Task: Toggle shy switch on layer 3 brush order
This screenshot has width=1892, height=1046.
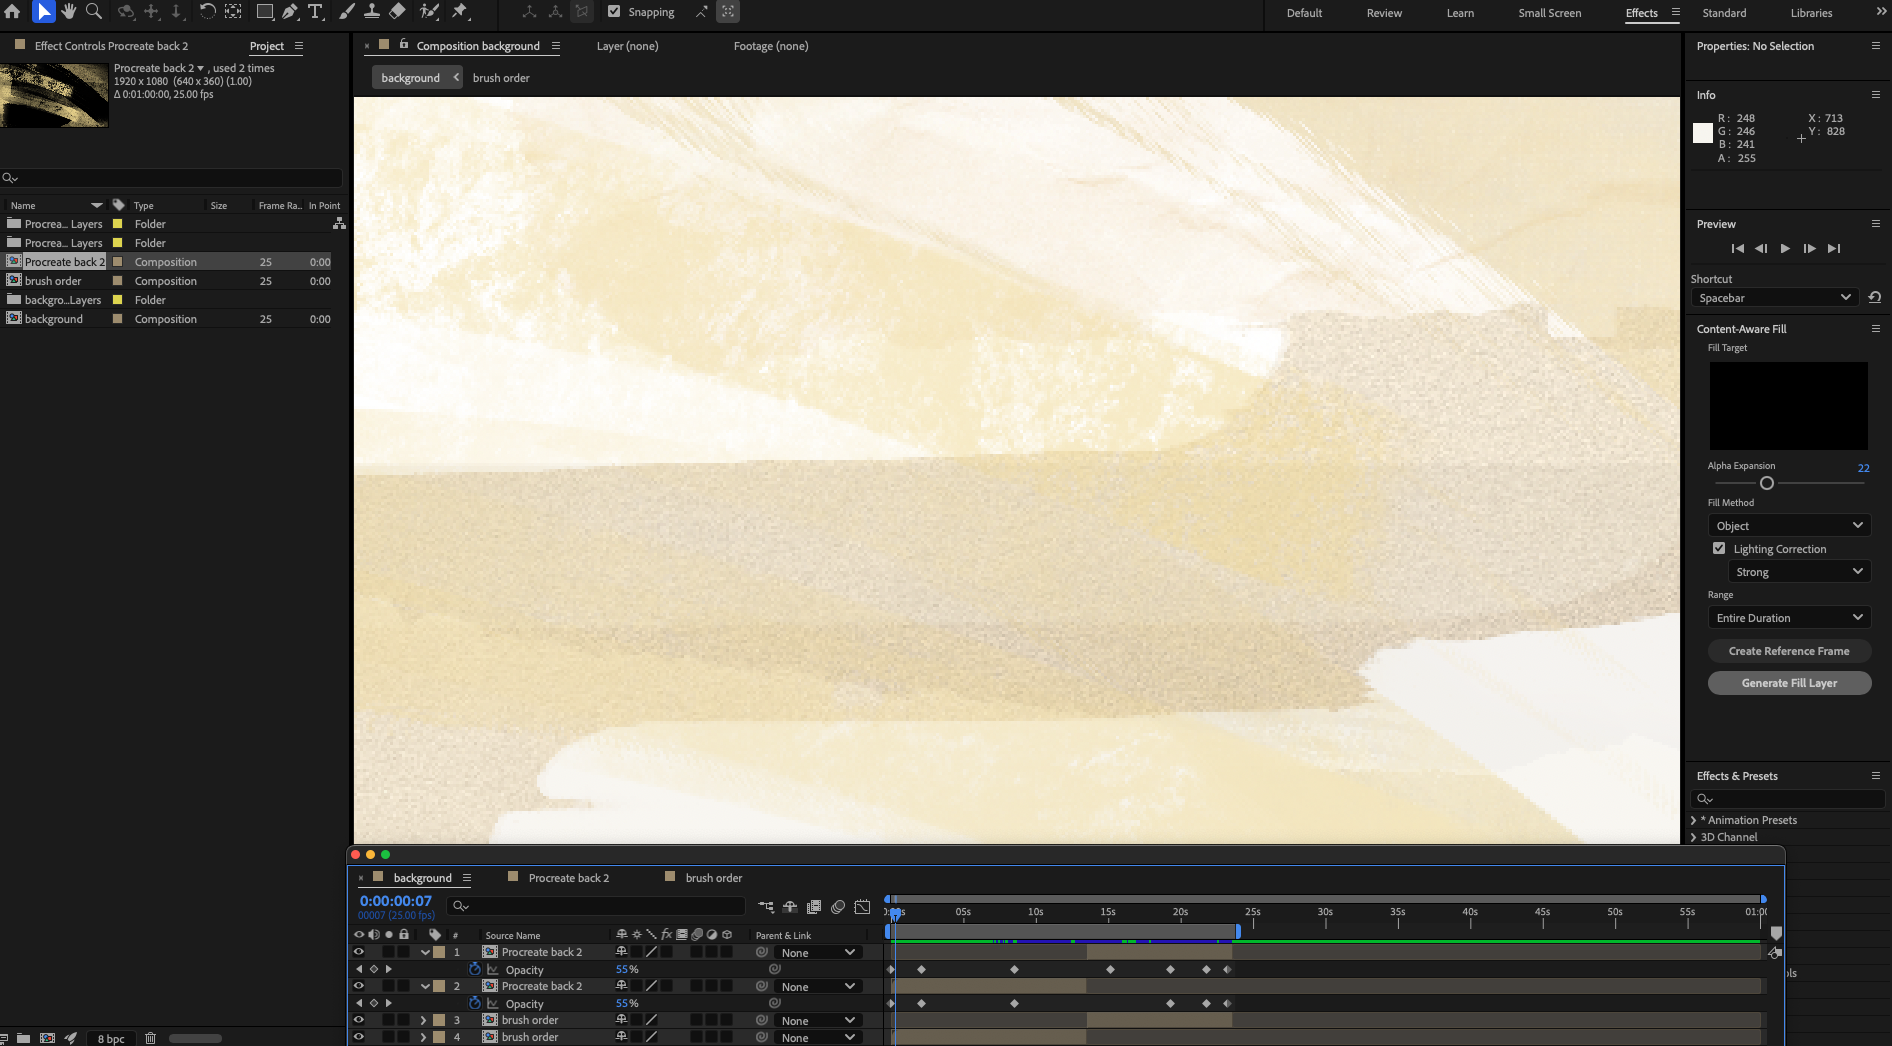Action: coord(621,1020)
